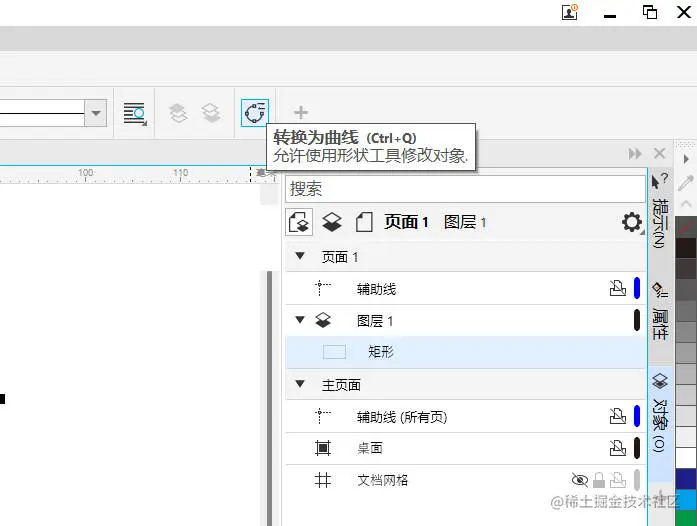Click the guides icon beside 辅助线 (所有页)

click(323, 416)
